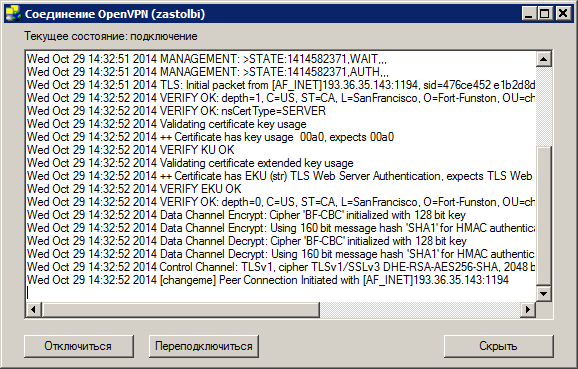The height and width of the screenshot is (369, 578).
Task: Click the 'TLS: Initial packet from' log line
Action: pyautogui.click(x=281, y=85)
